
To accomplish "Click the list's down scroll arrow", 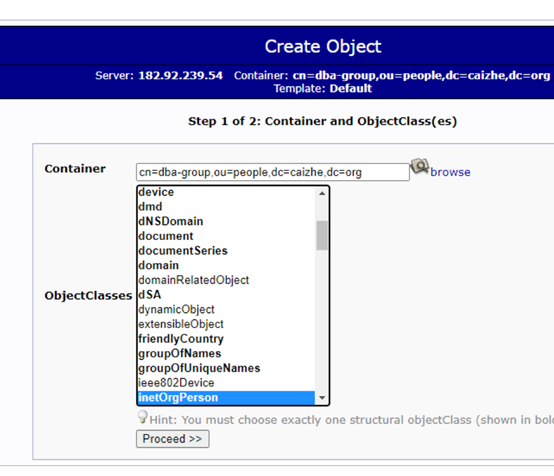I will point(322,398).
